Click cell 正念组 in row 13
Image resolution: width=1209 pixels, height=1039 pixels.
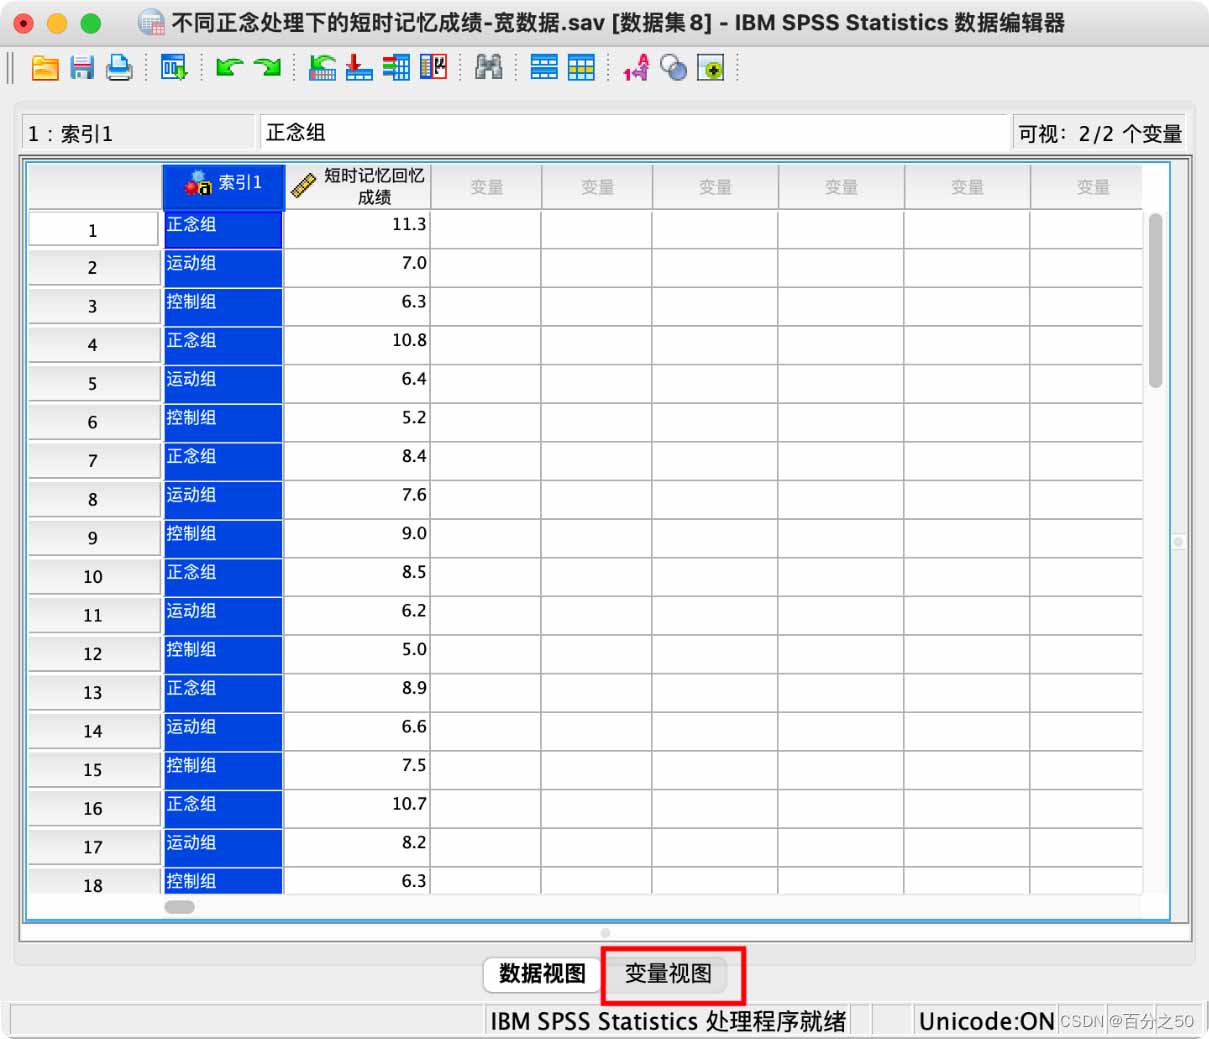(x=223, y=692)
